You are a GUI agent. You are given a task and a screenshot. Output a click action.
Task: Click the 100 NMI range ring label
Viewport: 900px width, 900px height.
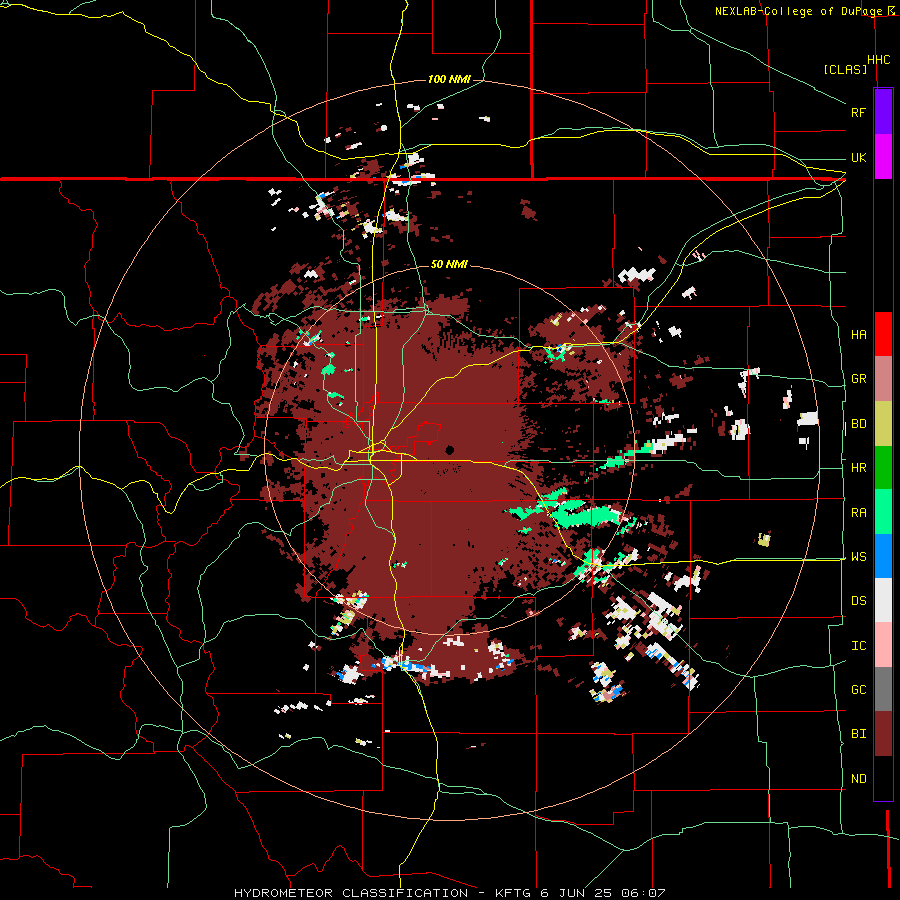pos(449,79)
